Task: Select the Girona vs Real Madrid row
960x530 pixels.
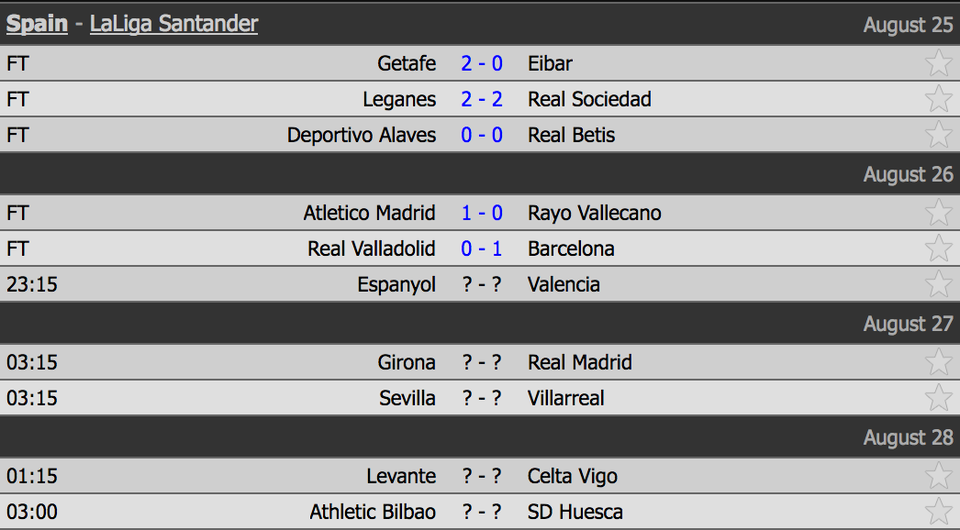Action: tap(480, 362)
